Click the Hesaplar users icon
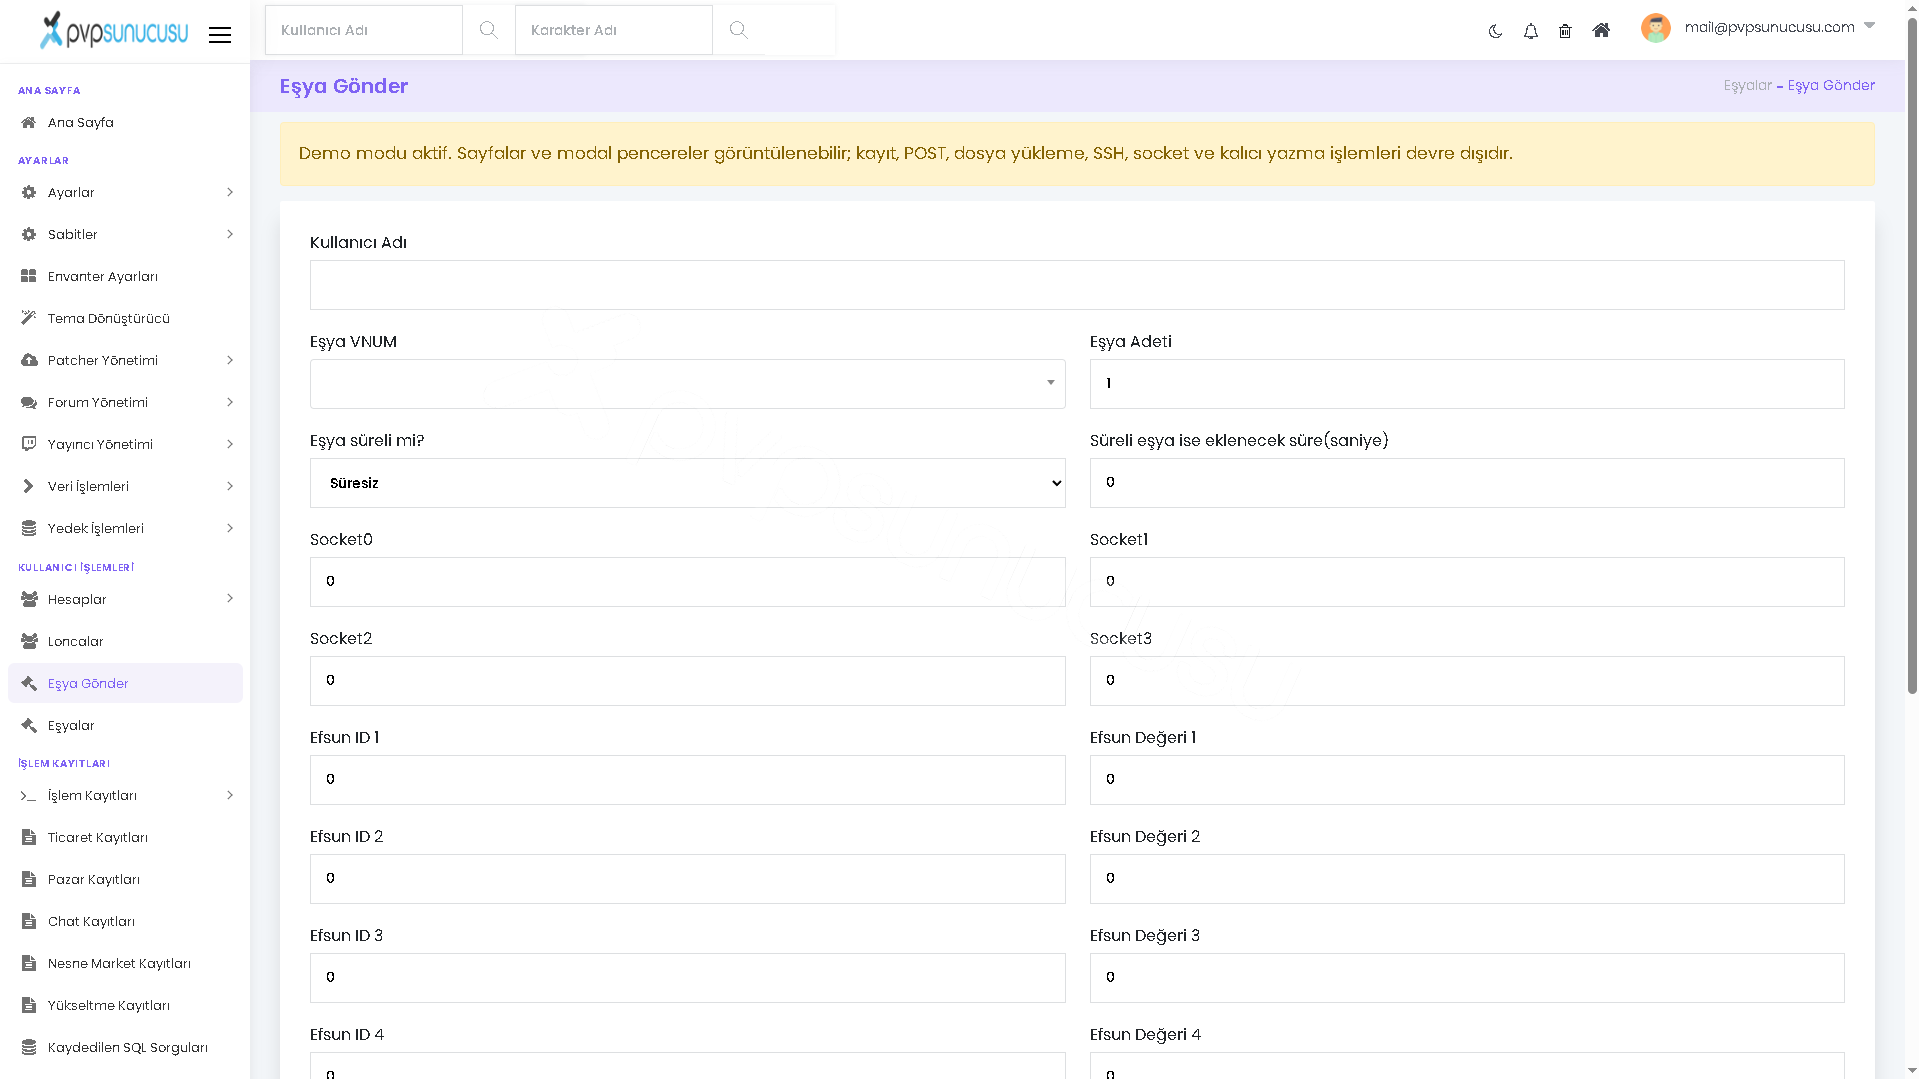Screen dimensions: 1919x1079 click(29, 599)
